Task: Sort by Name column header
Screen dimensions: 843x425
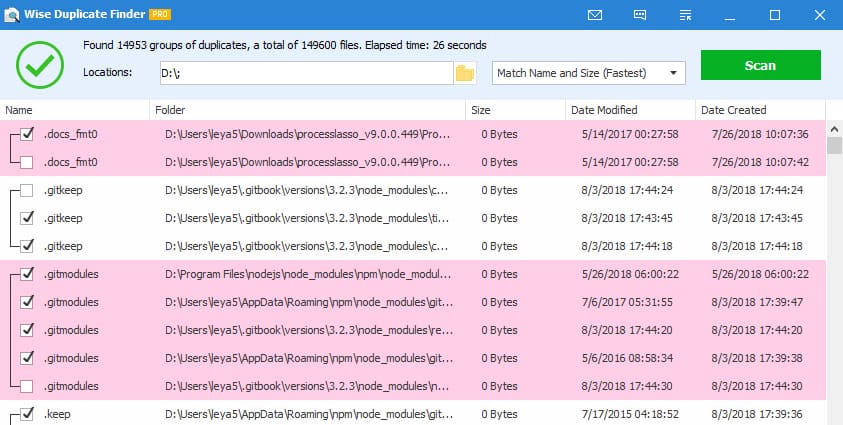Action: (x=75, y=110)
